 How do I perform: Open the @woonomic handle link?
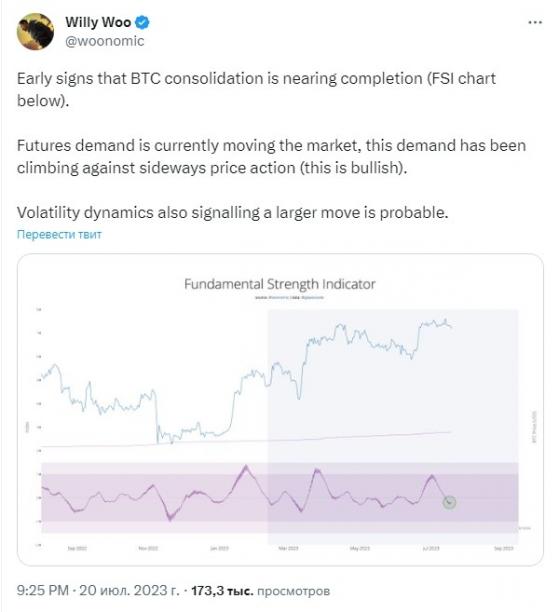[x=105, y=41]
